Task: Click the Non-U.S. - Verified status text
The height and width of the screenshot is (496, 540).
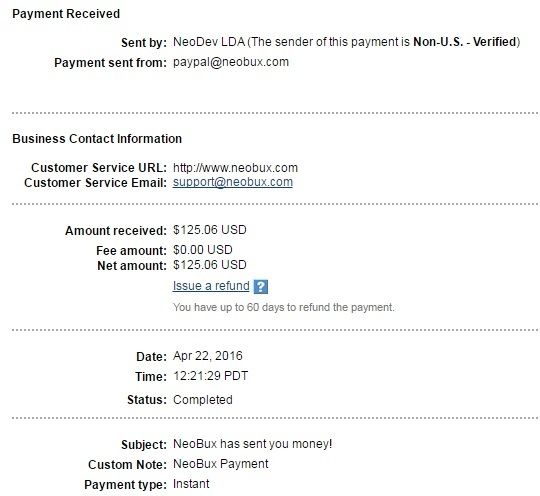Action: tap(465, 42)
